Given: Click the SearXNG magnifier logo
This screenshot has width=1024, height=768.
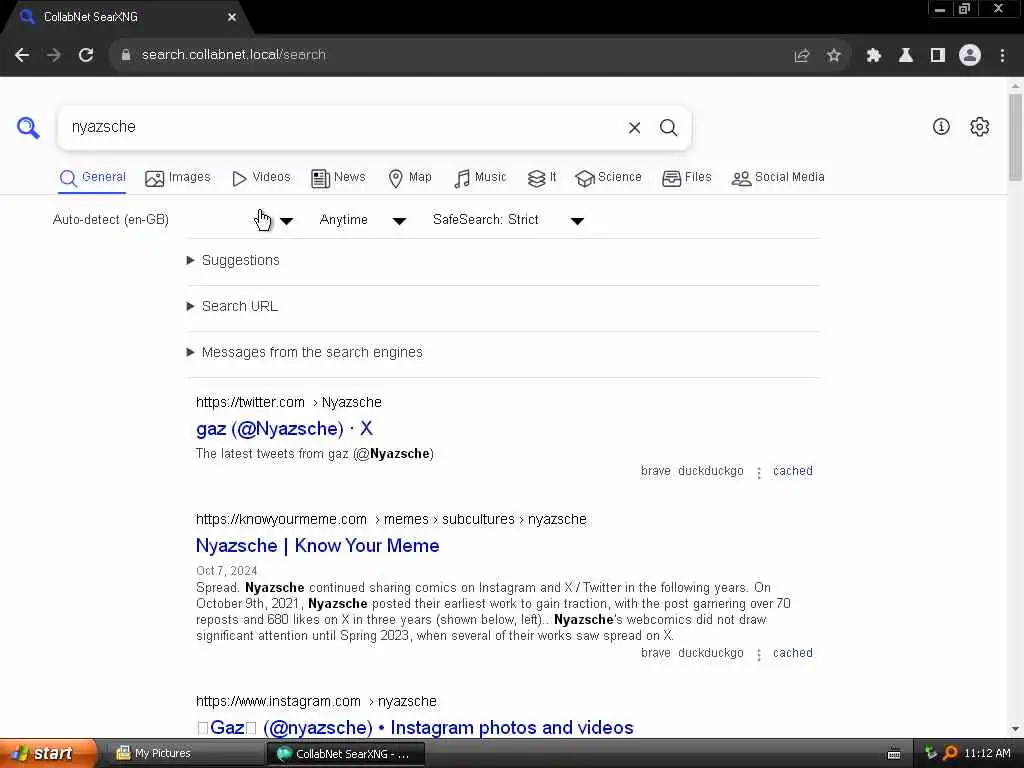Looking at the screenshot, I should coord(28,127).
